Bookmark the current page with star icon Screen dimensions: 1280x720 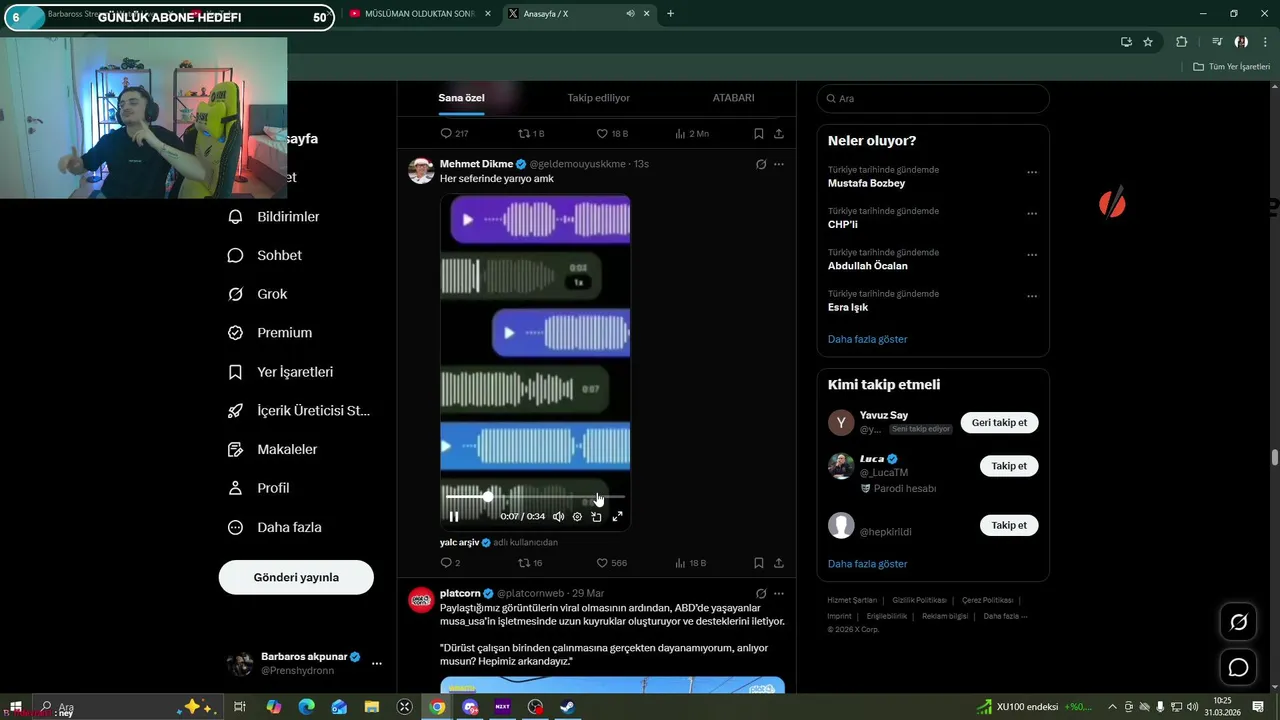(1148, 42)
